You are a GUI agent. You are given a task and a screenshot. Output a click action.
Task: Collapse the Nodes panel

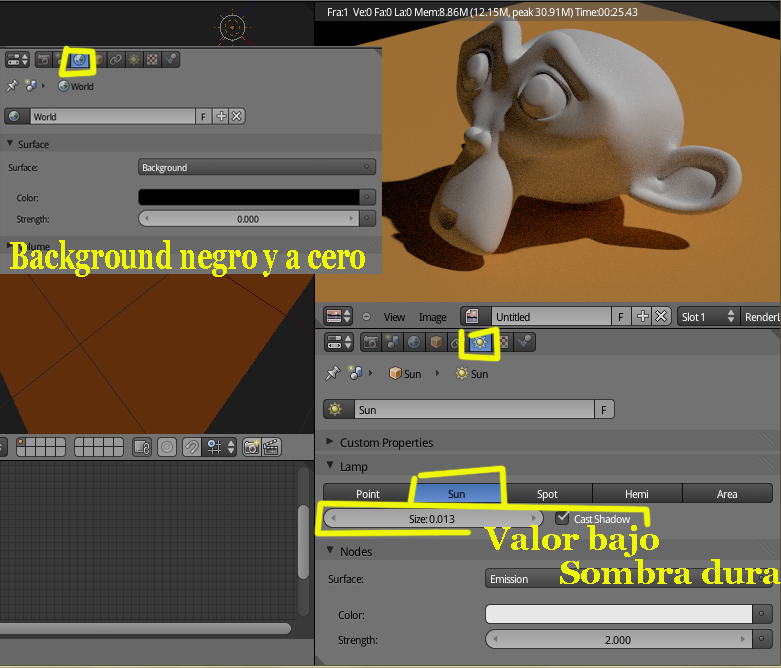330,550
